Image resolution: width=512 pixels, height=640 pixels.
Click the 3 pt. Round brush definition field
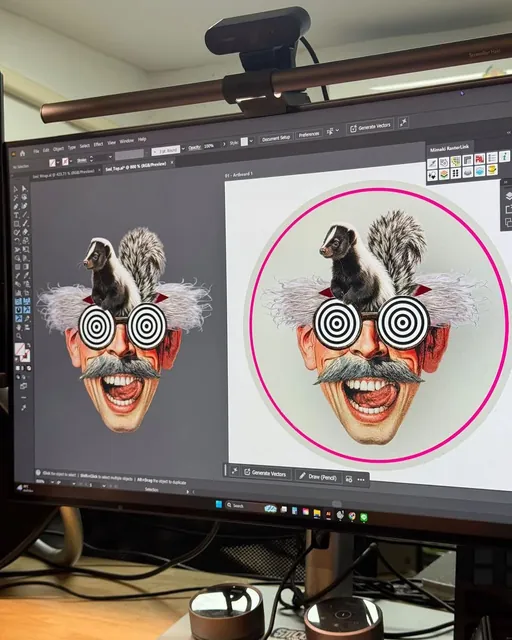coord(166,151)
